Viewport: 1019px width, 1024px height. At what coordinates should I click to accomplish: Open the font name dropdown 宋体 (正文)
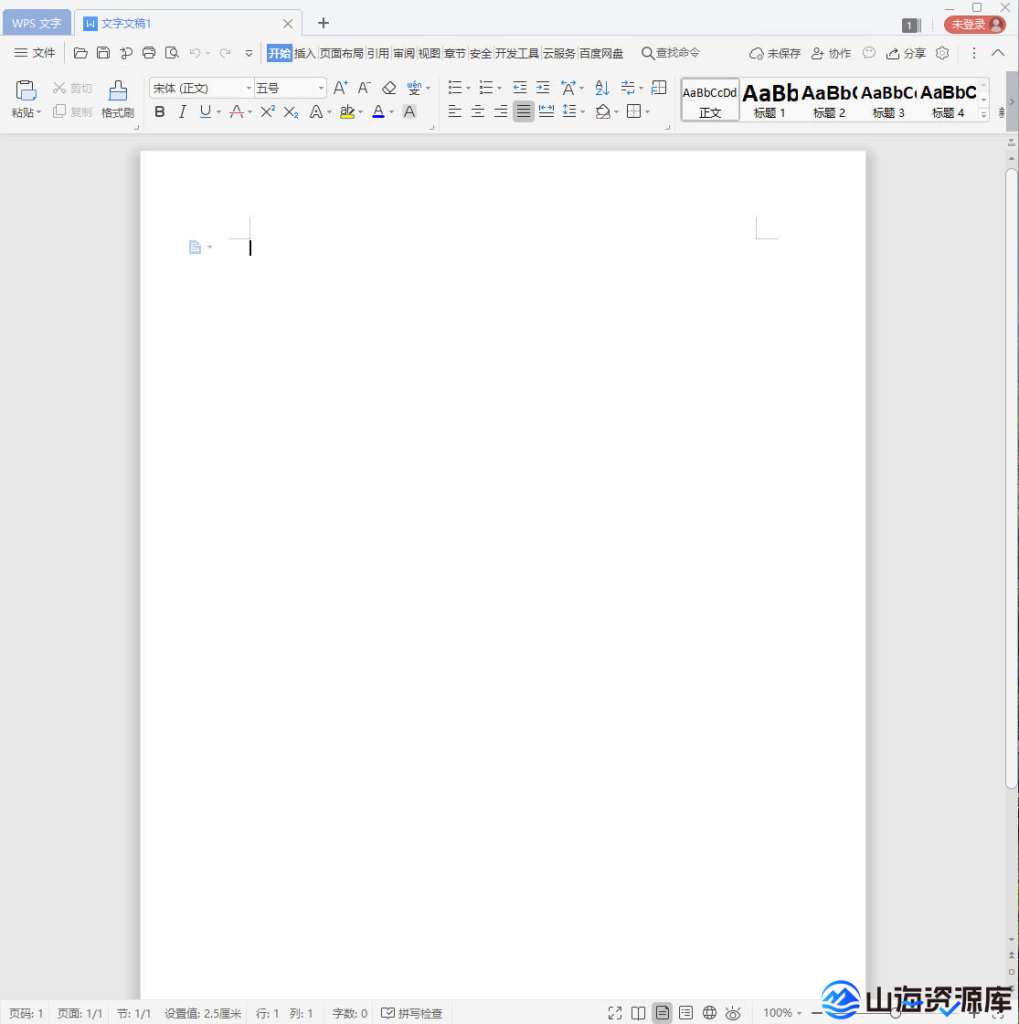coord(200,88)
